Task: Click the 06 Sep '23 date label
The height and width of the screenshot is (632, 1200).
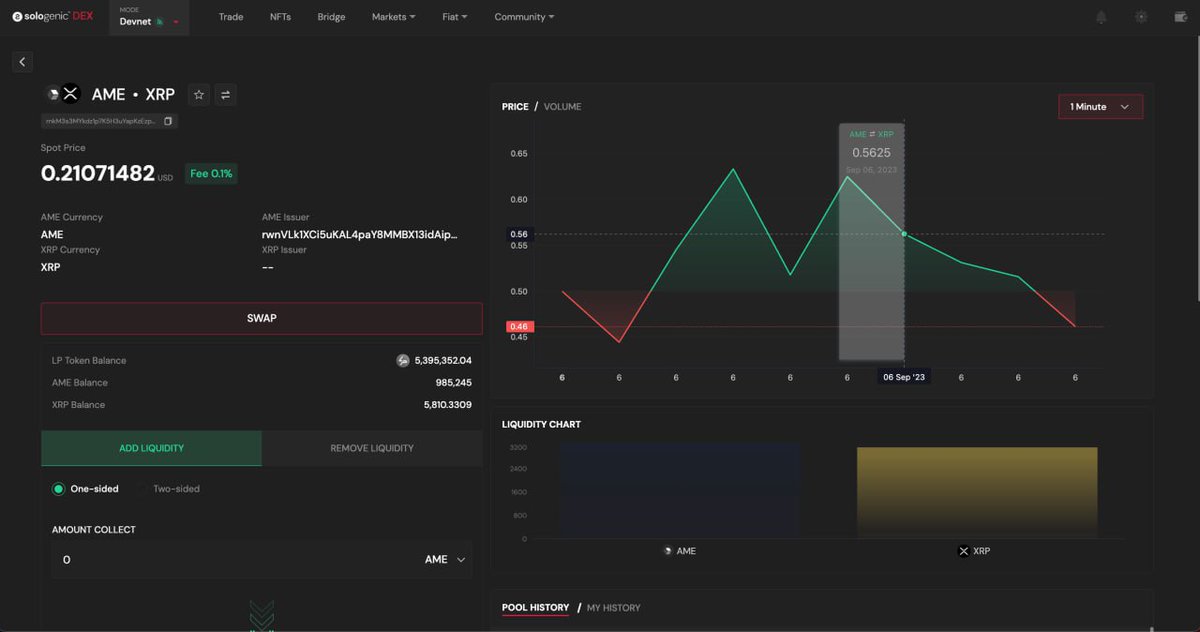Action: 904,378
